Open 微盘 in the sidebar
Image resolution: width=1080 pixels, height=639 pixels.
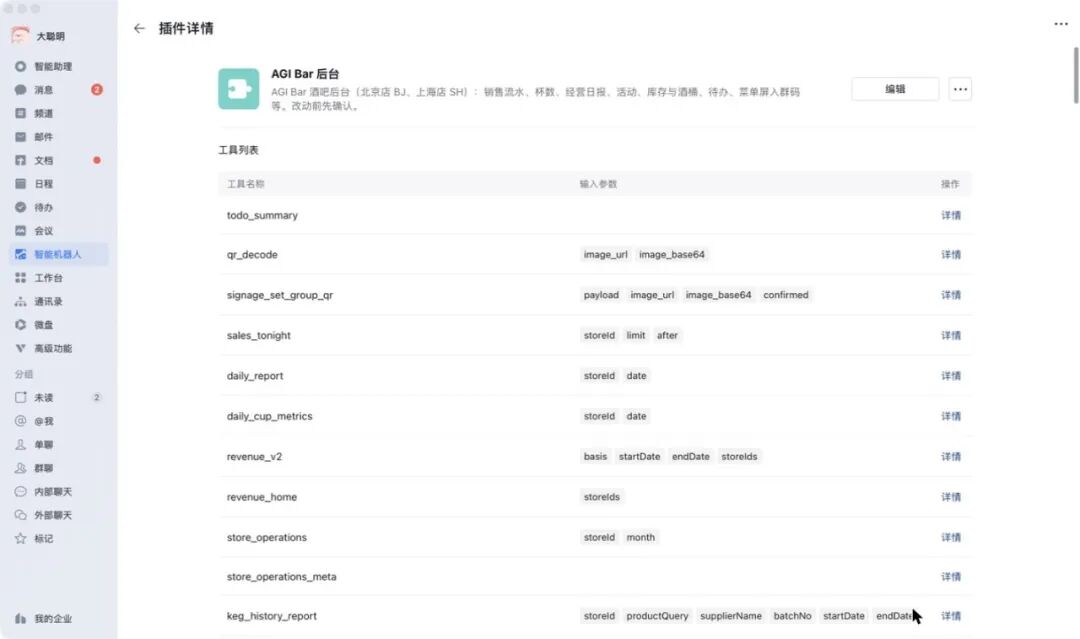pyautogui.click(x=59, y=324)
